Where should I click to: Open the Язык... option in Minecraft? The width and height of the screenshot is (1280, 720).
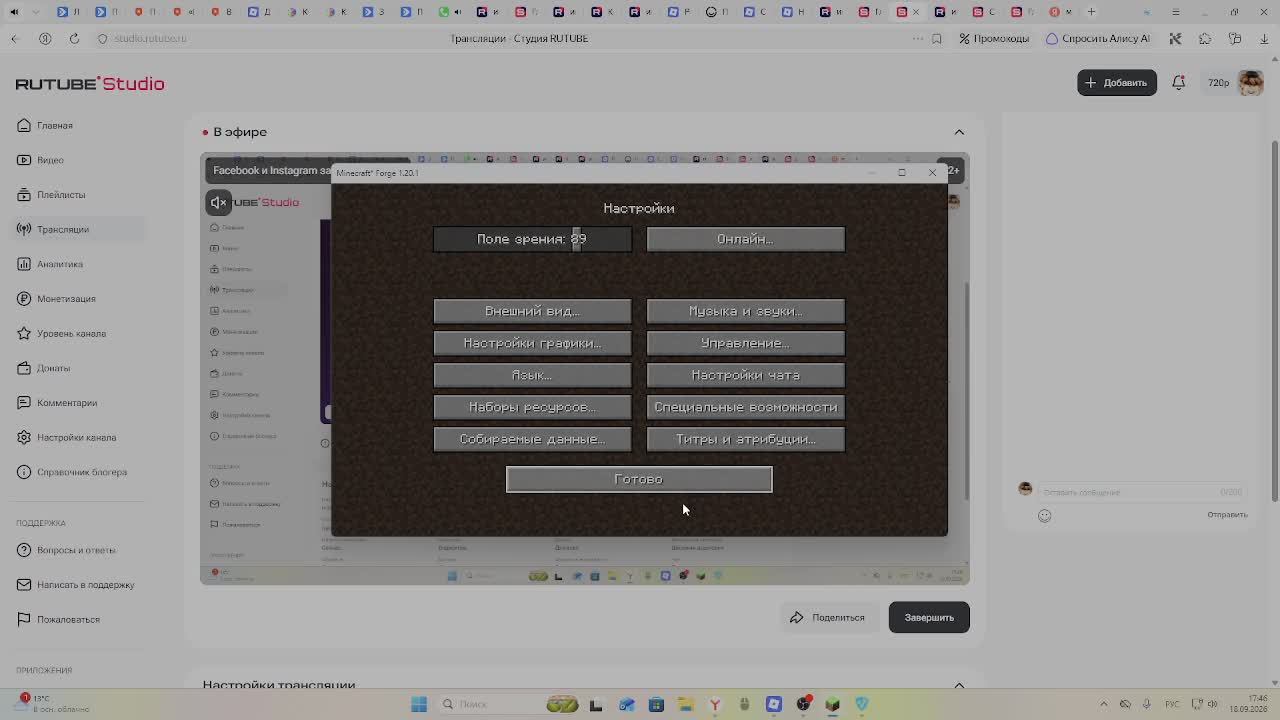click(532, 375)
